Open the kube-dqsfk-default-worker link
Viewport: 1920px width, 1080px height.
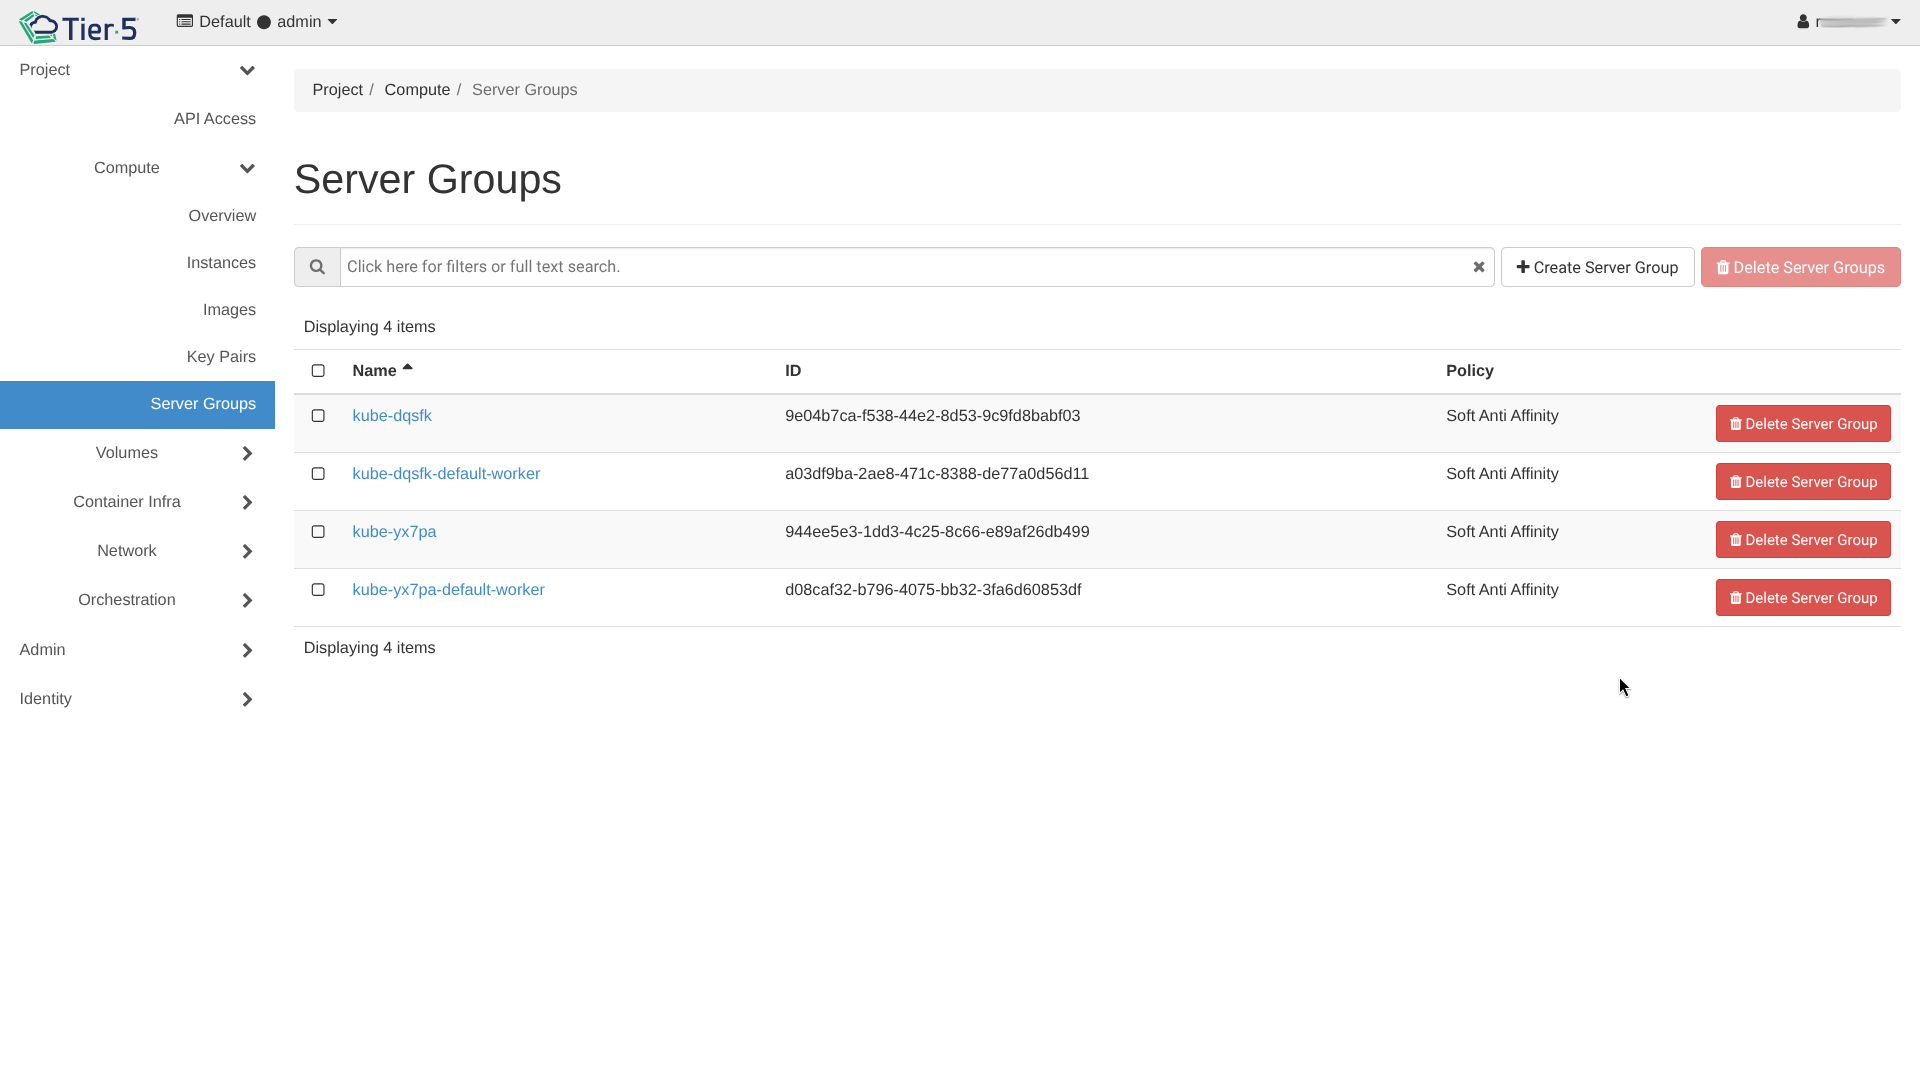(446, 474)
